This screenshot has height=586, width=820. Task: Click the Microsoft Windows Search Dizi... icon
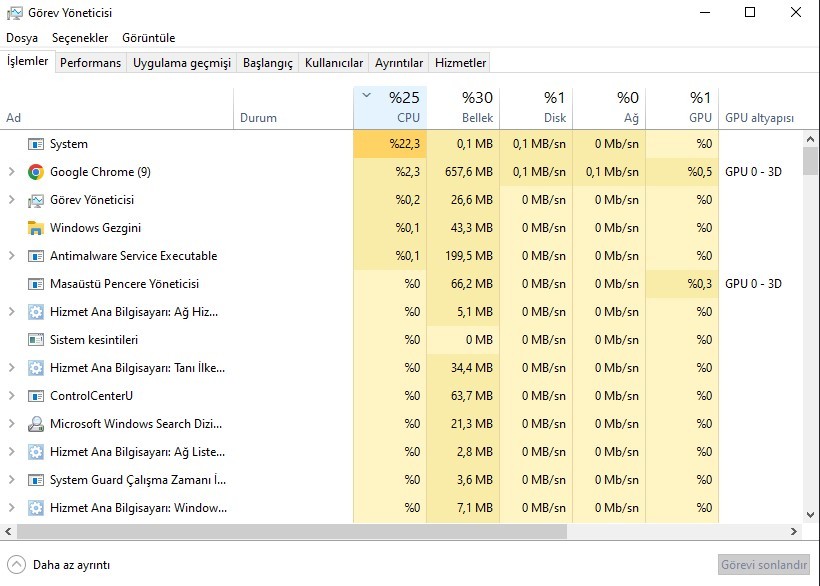36,424
